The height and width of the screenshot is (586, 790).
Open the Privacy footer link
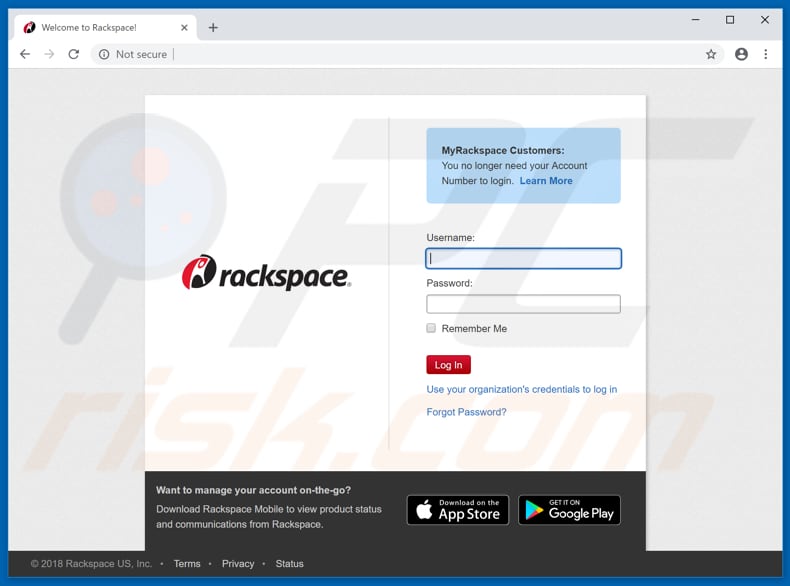[238, 564]
